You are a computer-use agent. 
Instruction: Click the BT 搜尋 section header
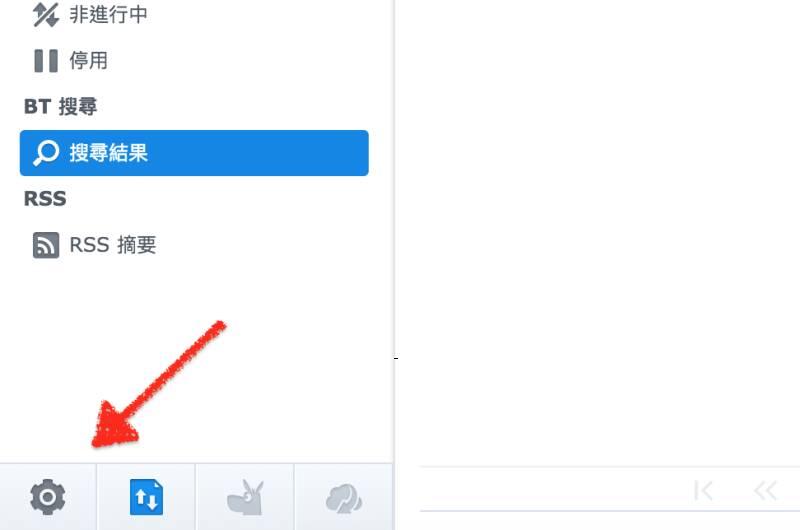[60, 107]
